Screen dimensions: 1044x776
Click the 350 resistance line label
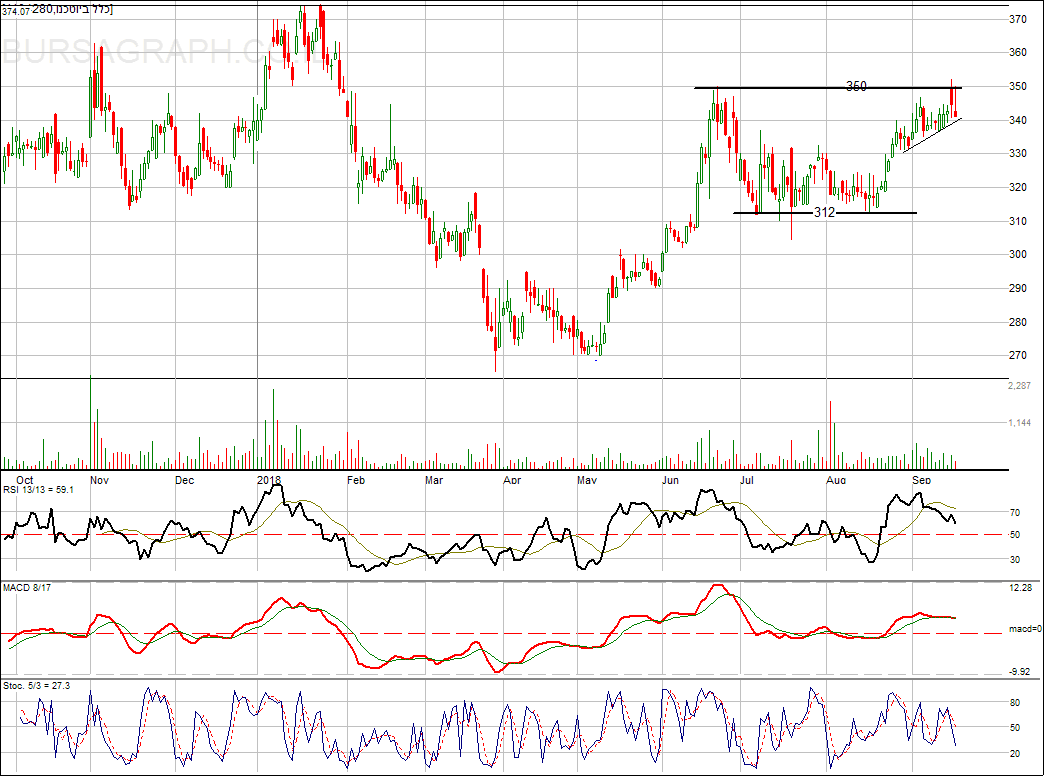point(856,87)
